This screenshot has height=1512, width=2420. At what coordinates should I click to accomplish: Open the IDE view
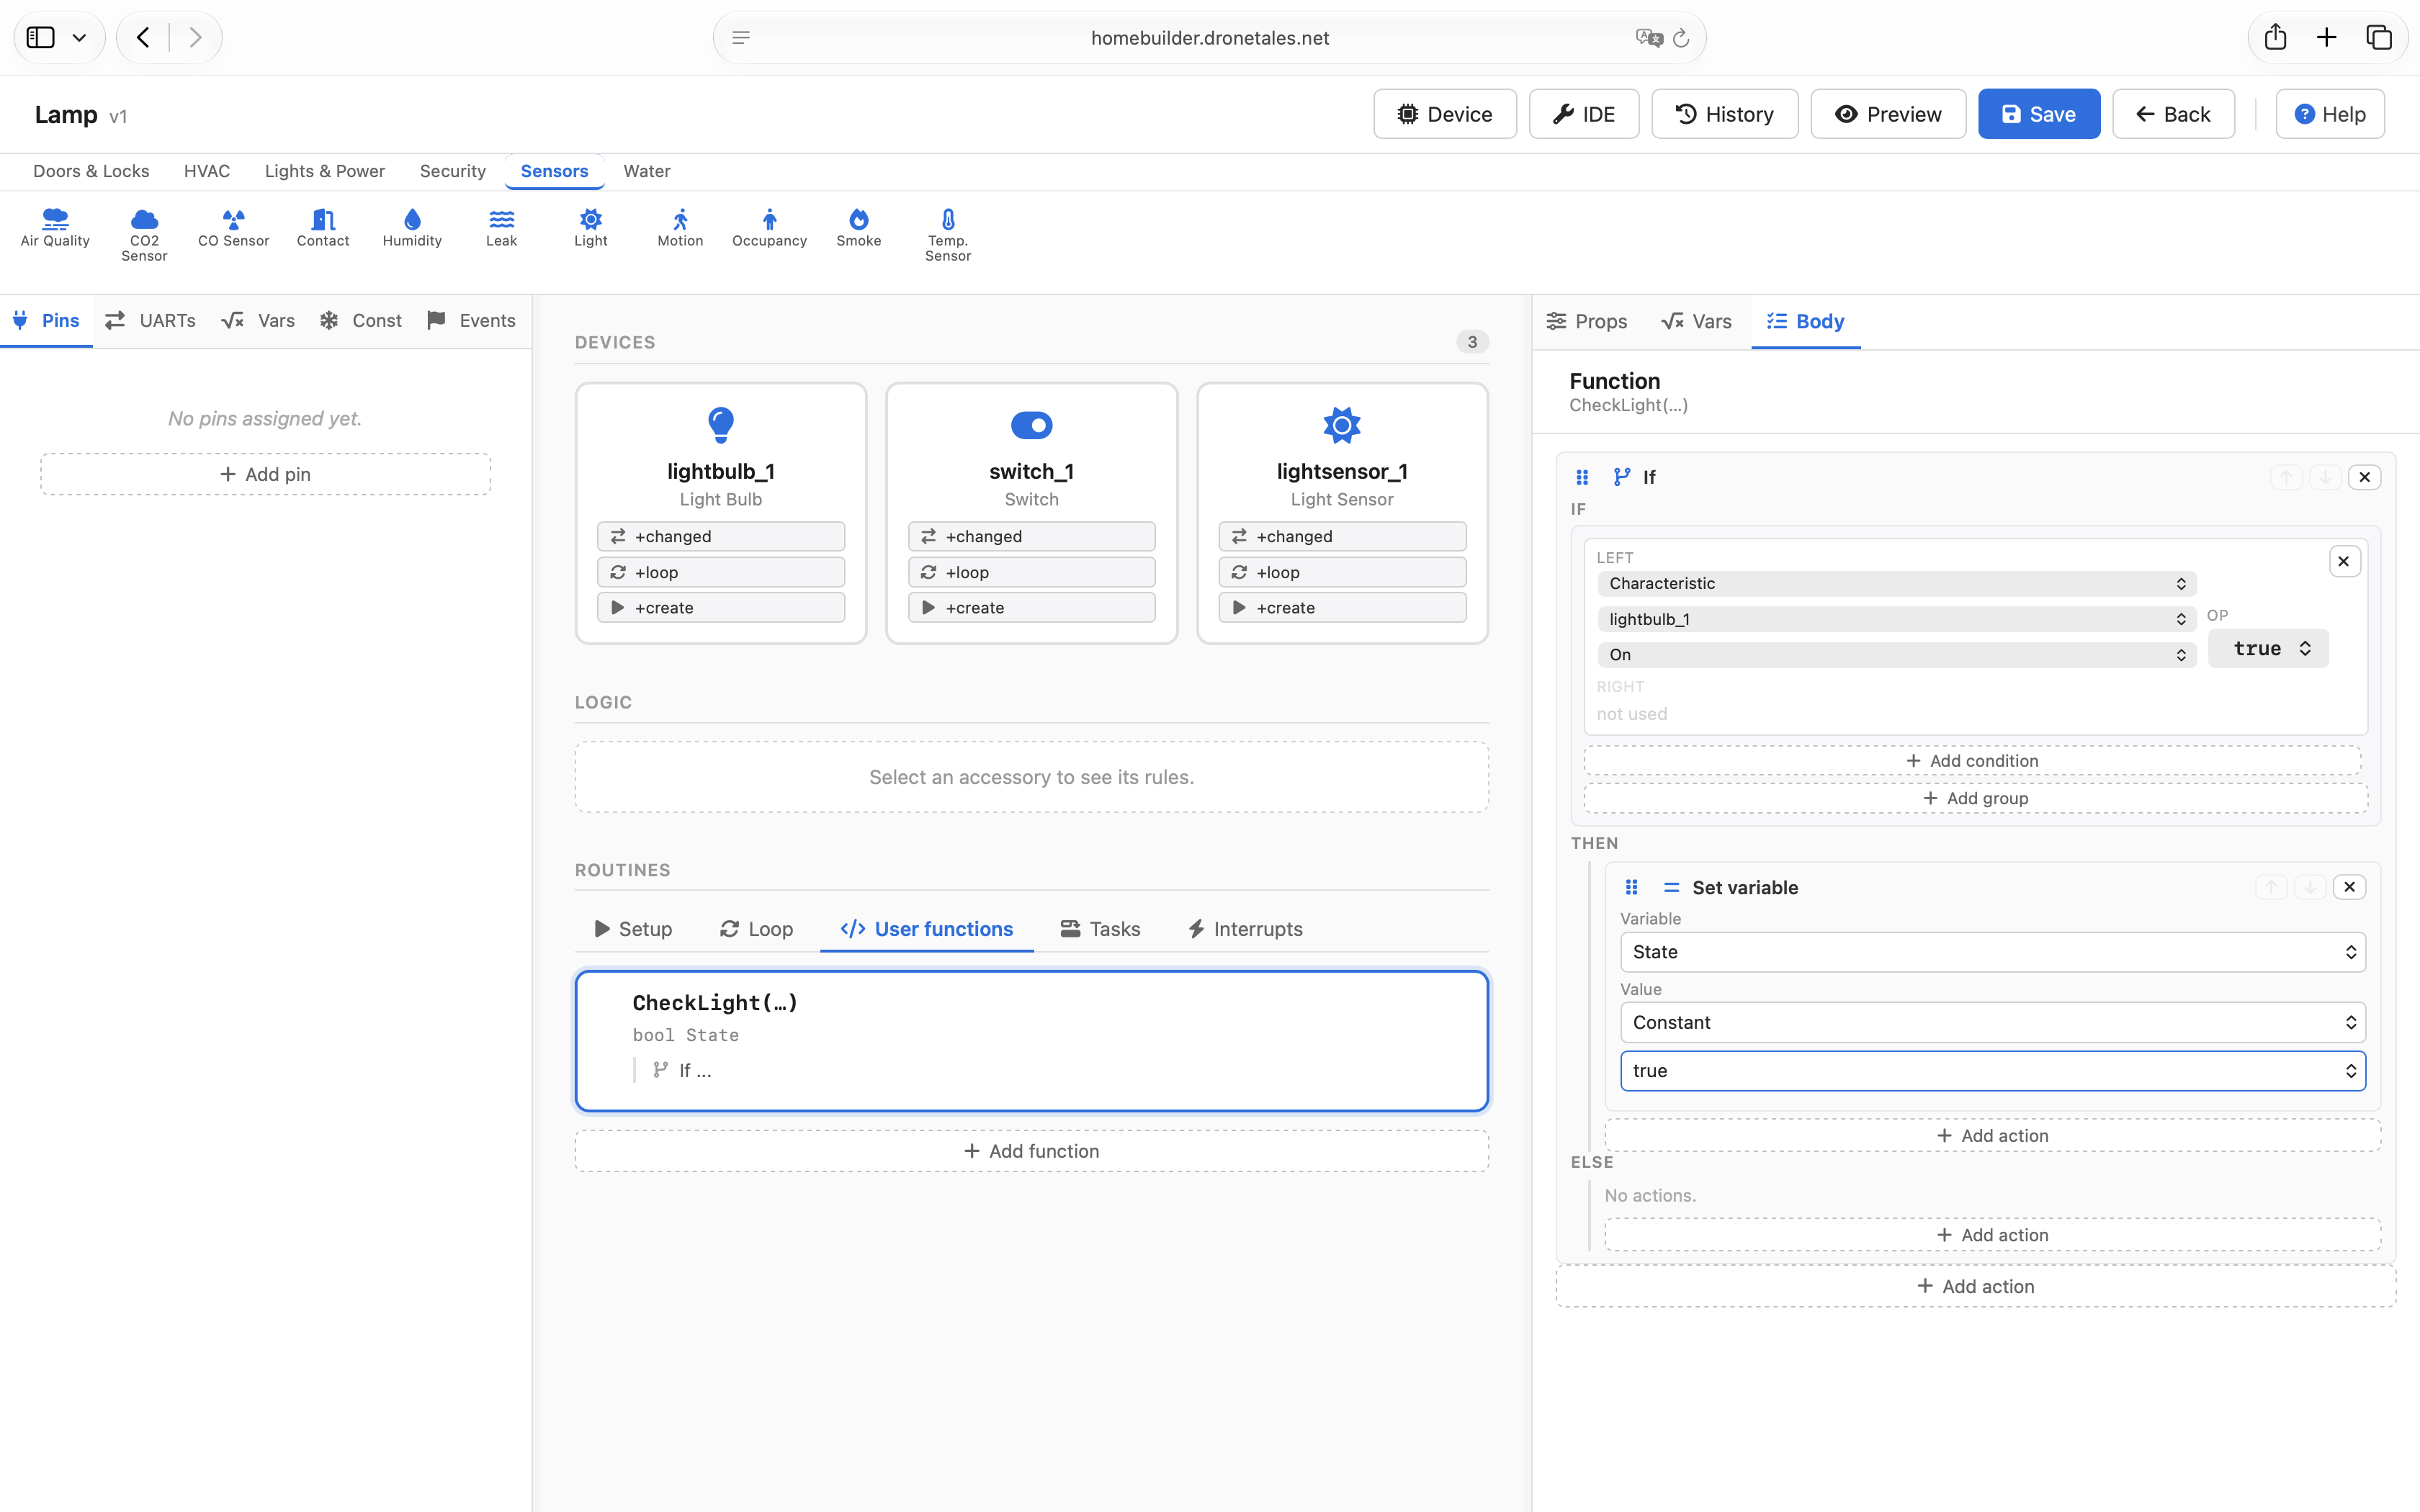[1584, 114]
